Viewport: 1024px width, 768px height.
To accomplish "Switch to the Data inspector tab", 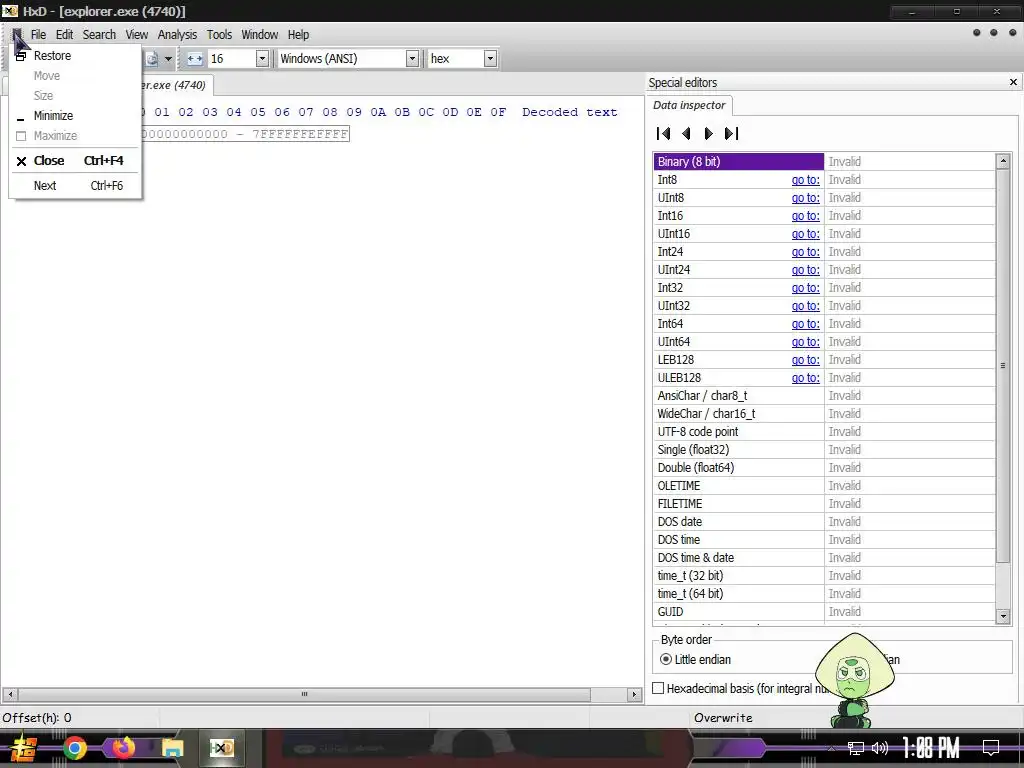I will 689,105.
